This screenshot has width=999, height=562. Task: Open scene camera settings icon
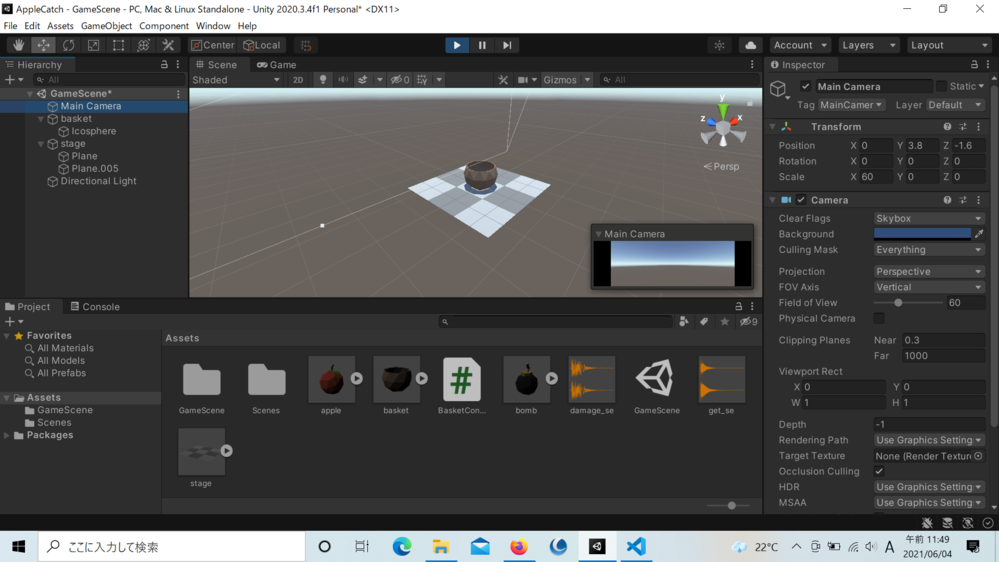click(x=523, y=80)
